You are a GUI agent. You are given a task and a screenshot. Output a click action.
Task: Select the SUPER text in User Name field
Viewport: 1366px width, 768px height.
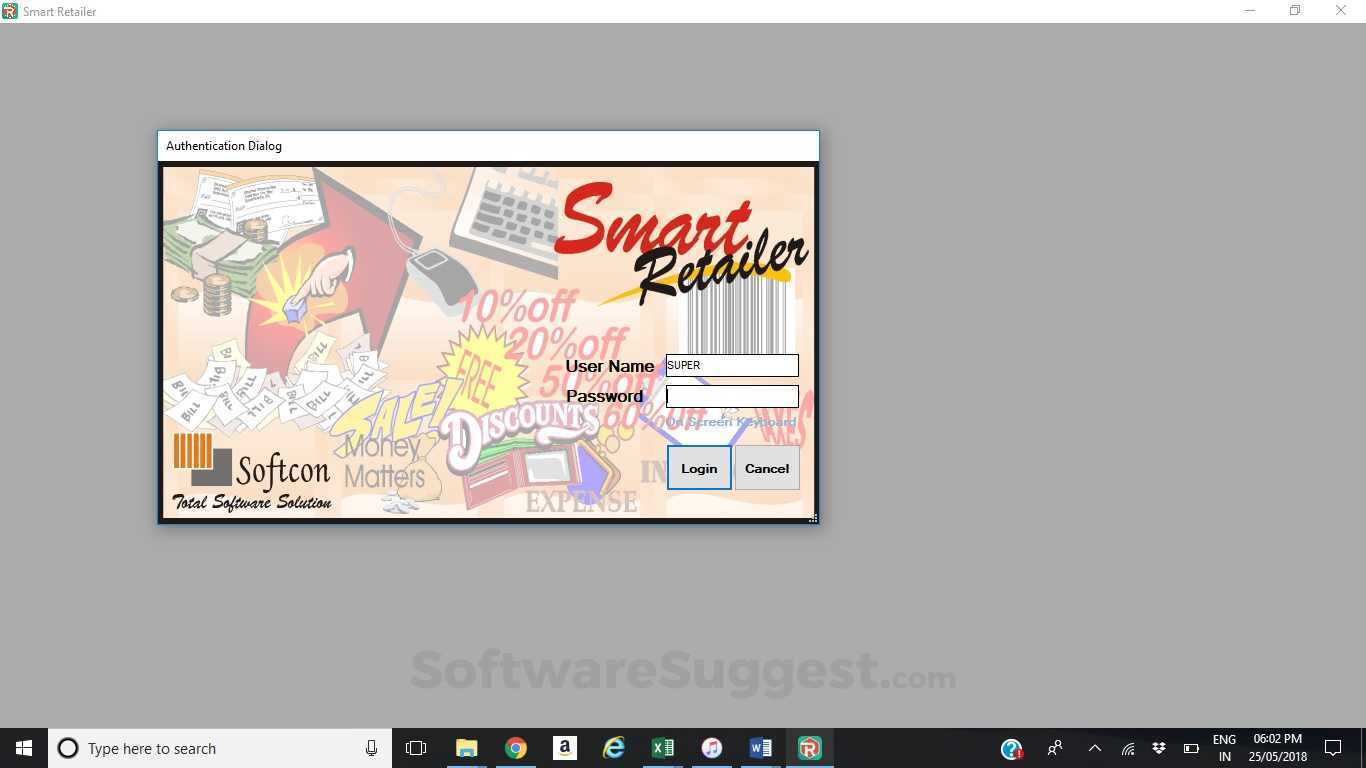click(684, 365)
